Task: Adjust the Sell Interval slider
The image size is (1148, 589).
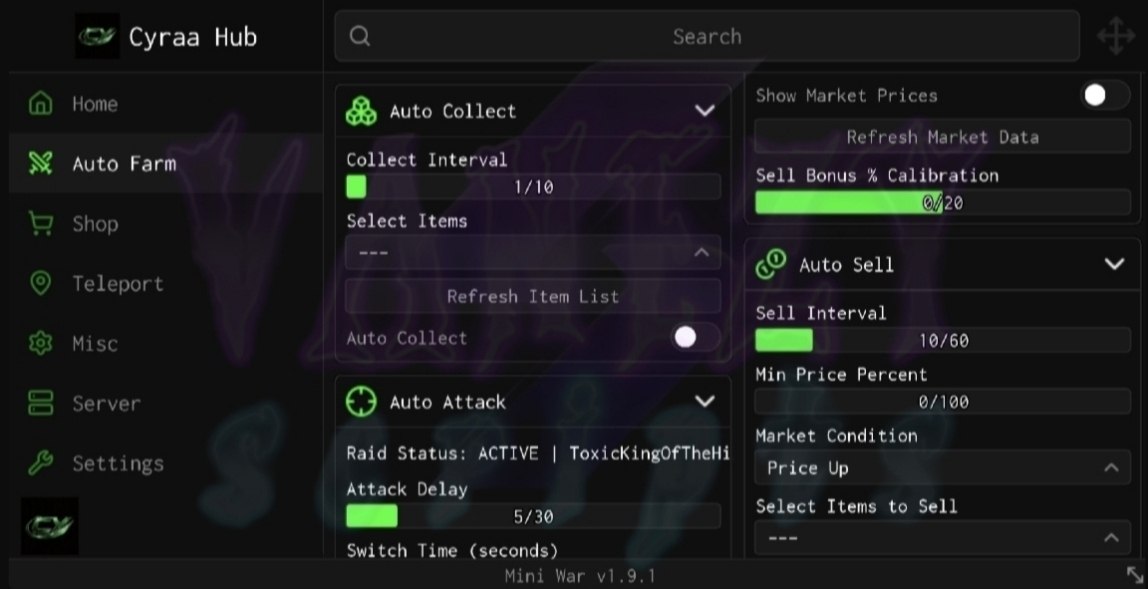Action: click(x=942, y=340)
